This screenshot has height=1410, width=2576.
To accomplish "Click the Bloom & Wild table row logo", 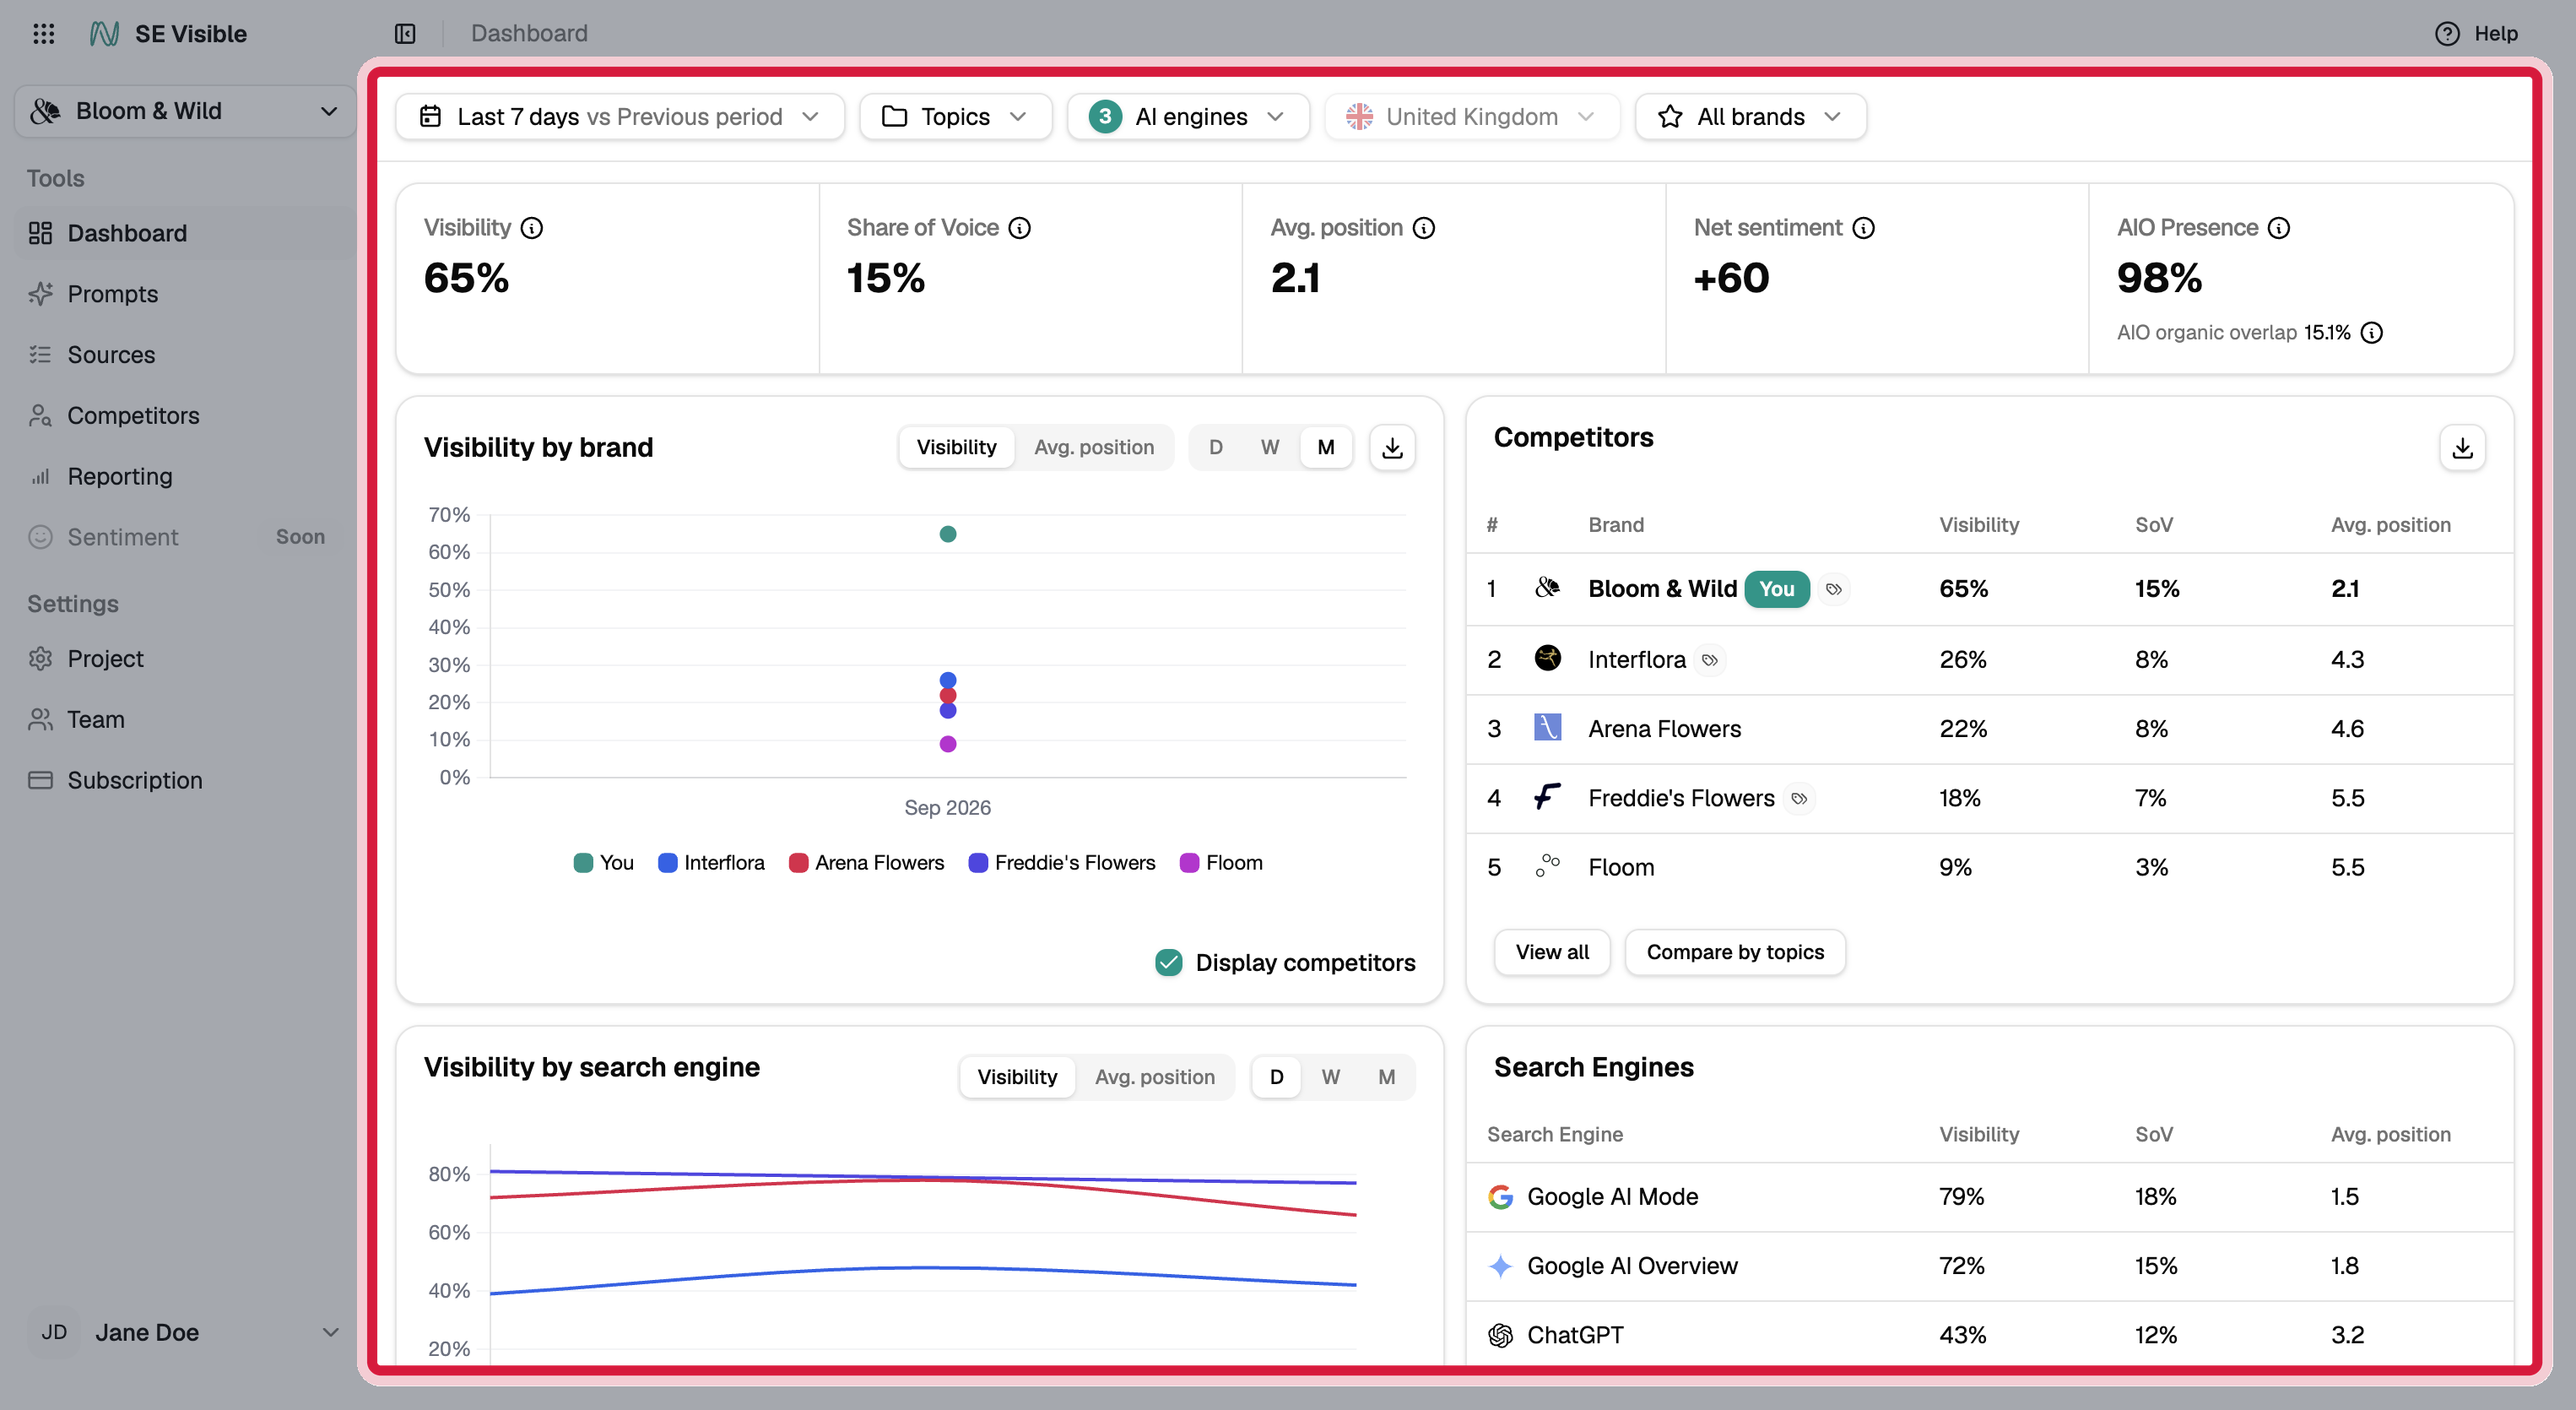I will pyautogui.click(x=1547, y=588).
